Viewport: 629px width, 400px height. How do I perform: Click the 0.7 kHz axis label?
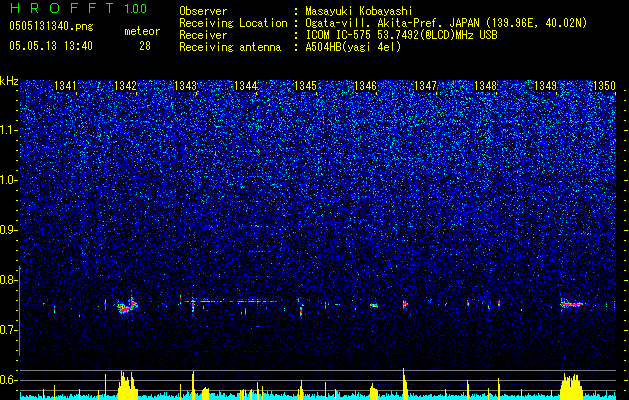click(x=9, y=330)
